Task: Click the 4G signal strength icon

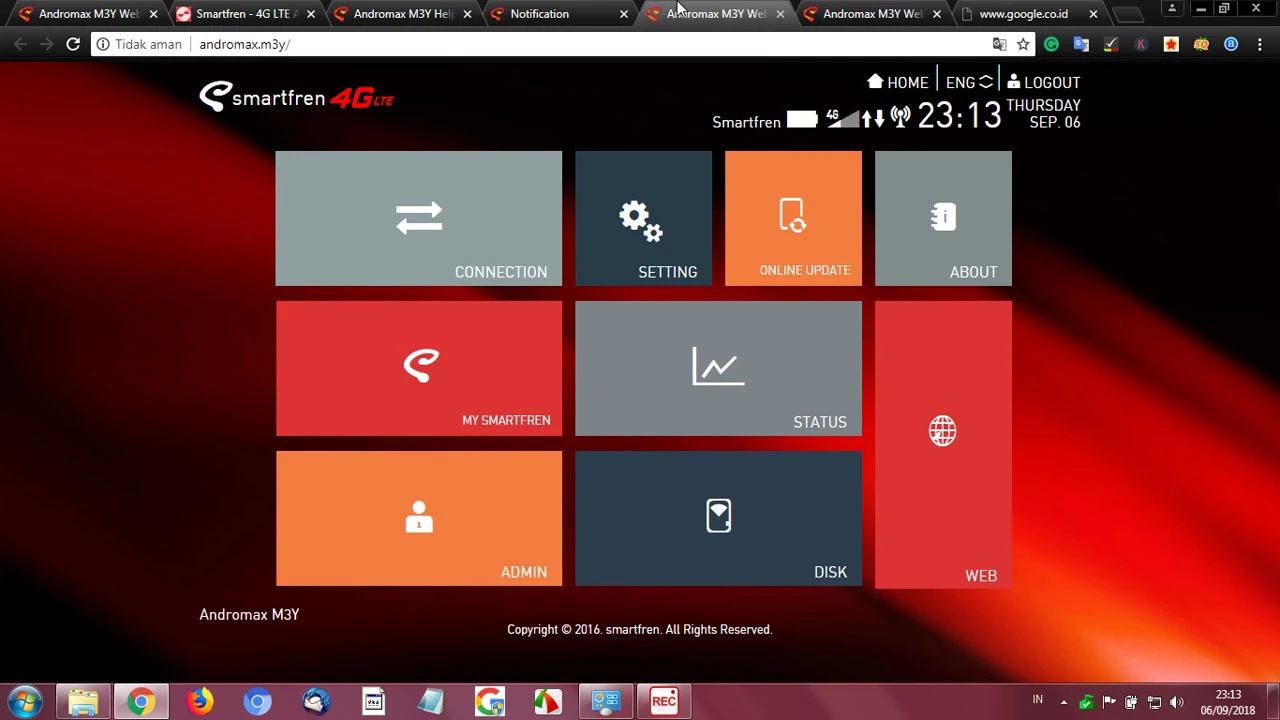Action: [x=841, y=119]
